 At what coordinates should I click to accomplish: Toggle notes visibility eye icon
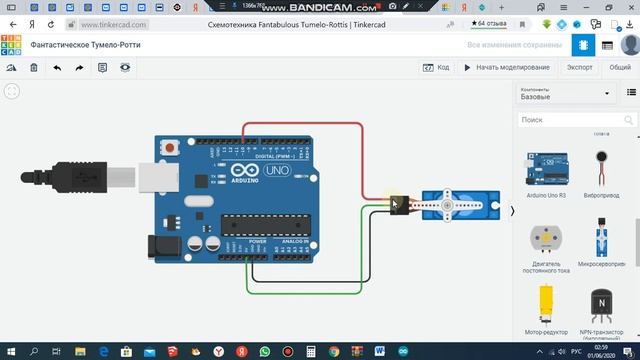(125, 67)
